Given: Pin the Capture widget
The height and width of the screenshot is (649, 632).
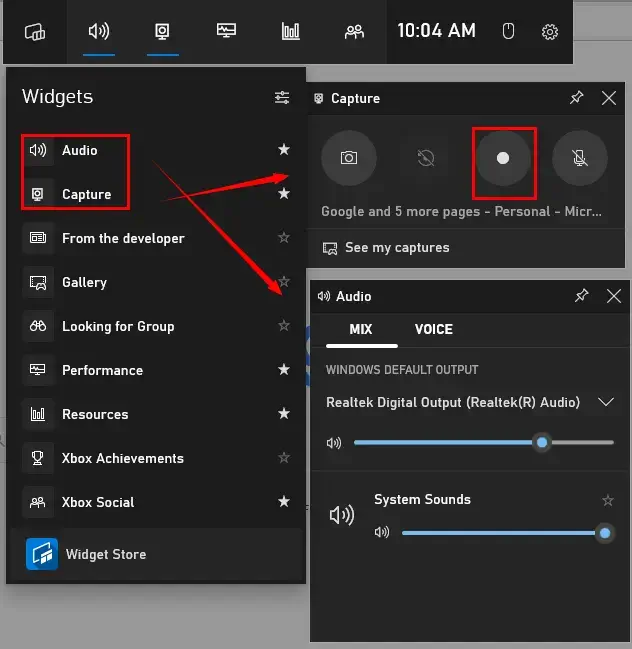Looking at the screenshot, I should point(576,98).
